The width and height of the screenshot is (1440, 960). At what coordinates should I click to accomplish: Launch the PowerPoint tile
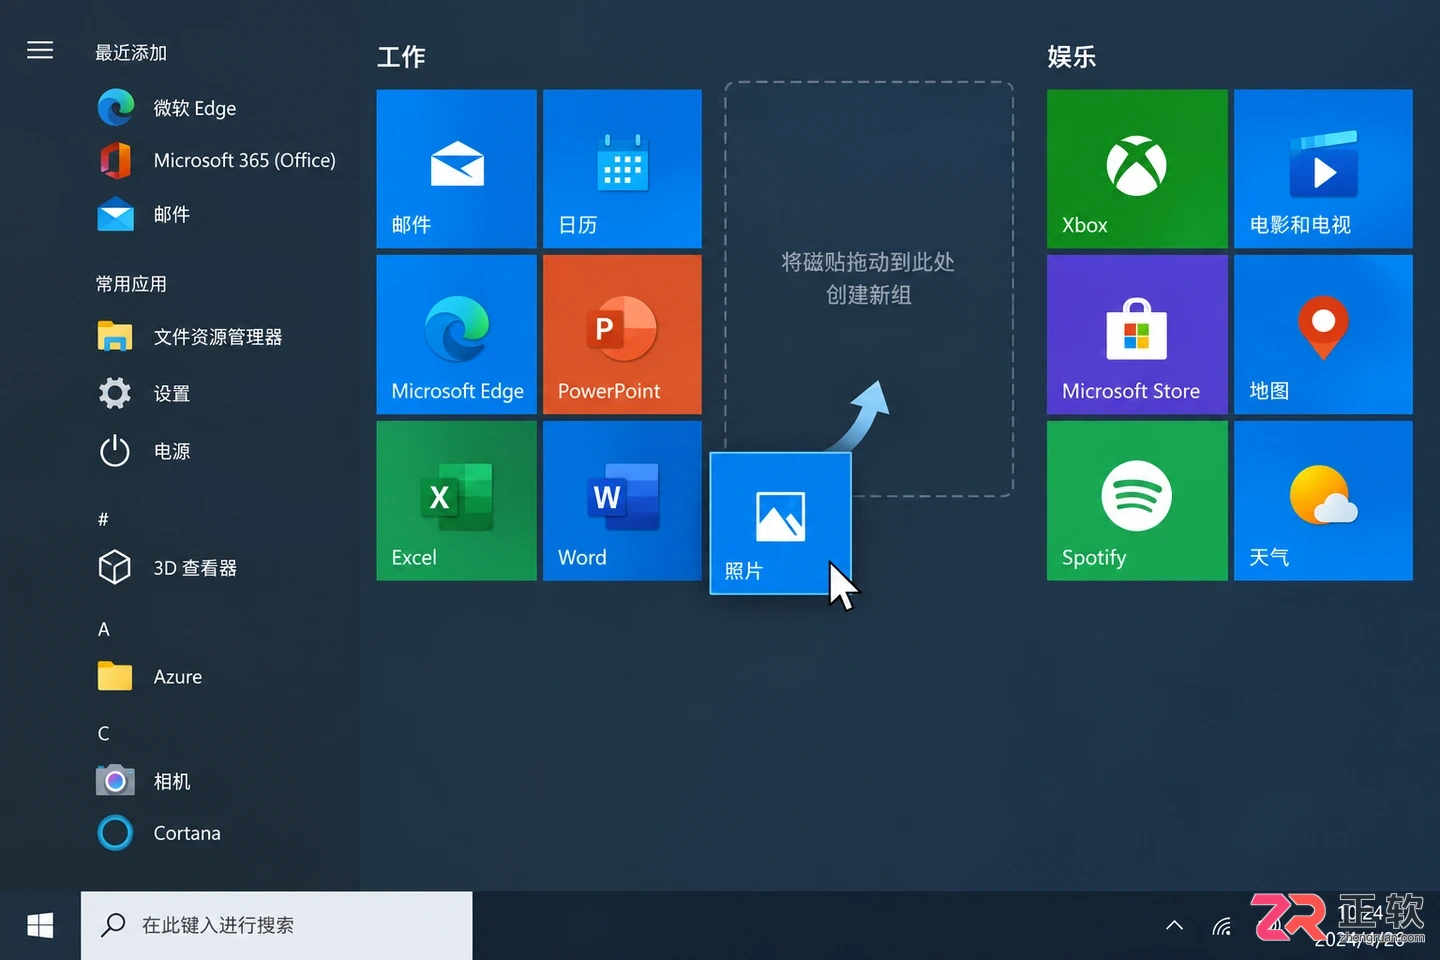[622, 334]
